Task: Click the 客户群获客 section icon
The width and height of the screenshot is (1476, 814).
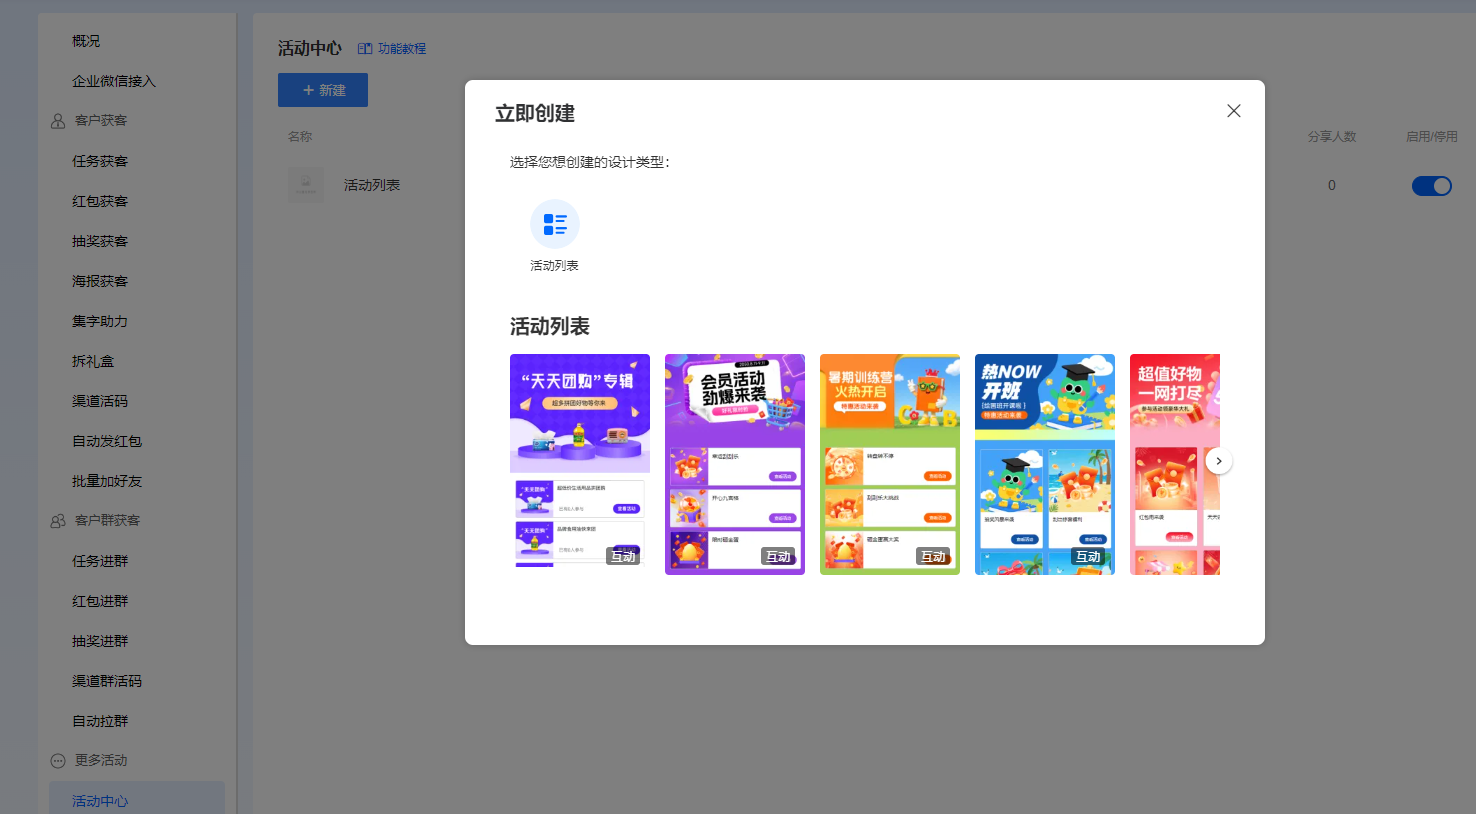Action: click(x=58, y=521)
